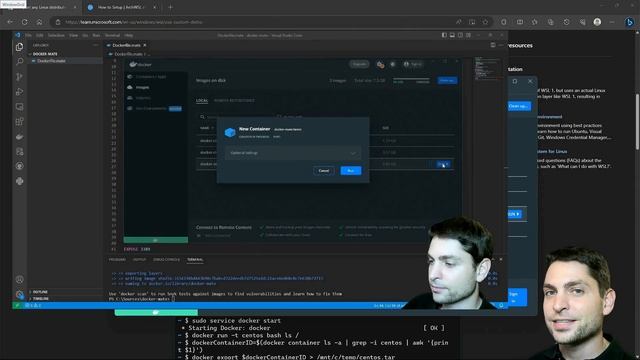The width and height of the screenshot is (640, 360).
Task: Open Containers / Apps in Docker sidebar
Action: 151,77
